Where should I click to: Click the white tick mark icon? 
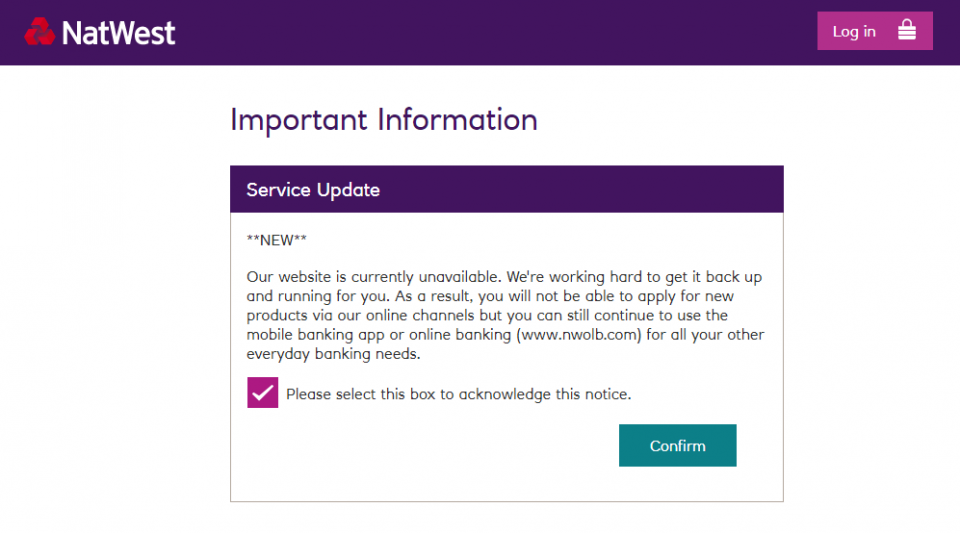pos(262,393)
